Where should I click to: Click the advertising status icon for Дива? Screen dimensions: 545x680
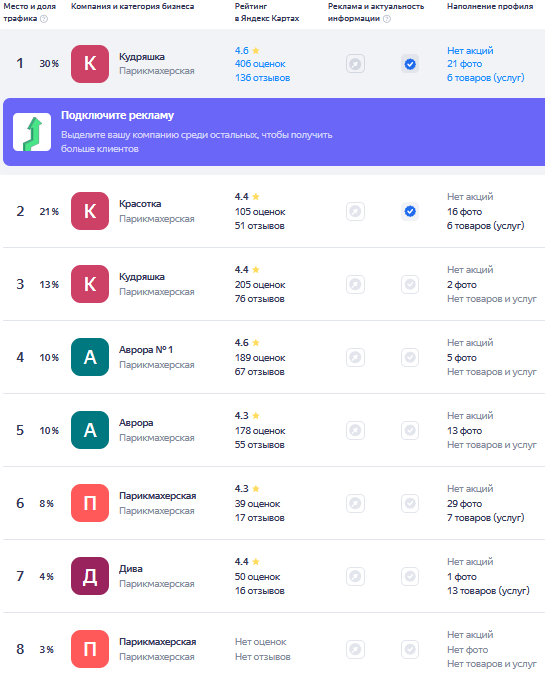(x=355, y=576)
